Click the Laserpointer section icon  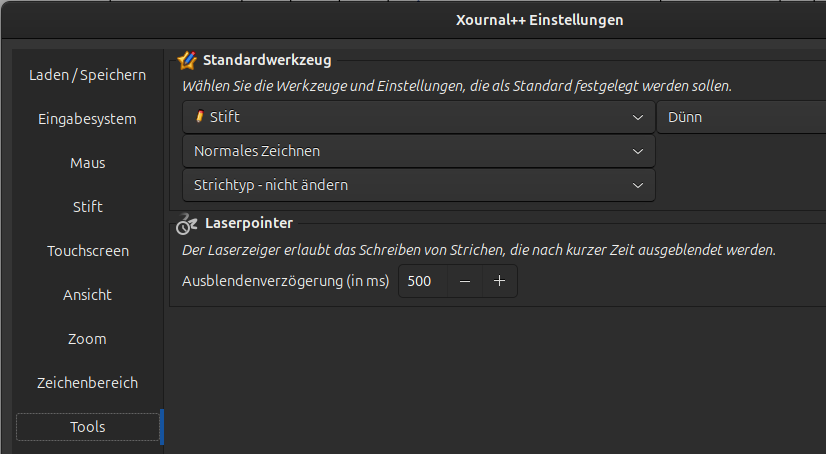(187, 224)
